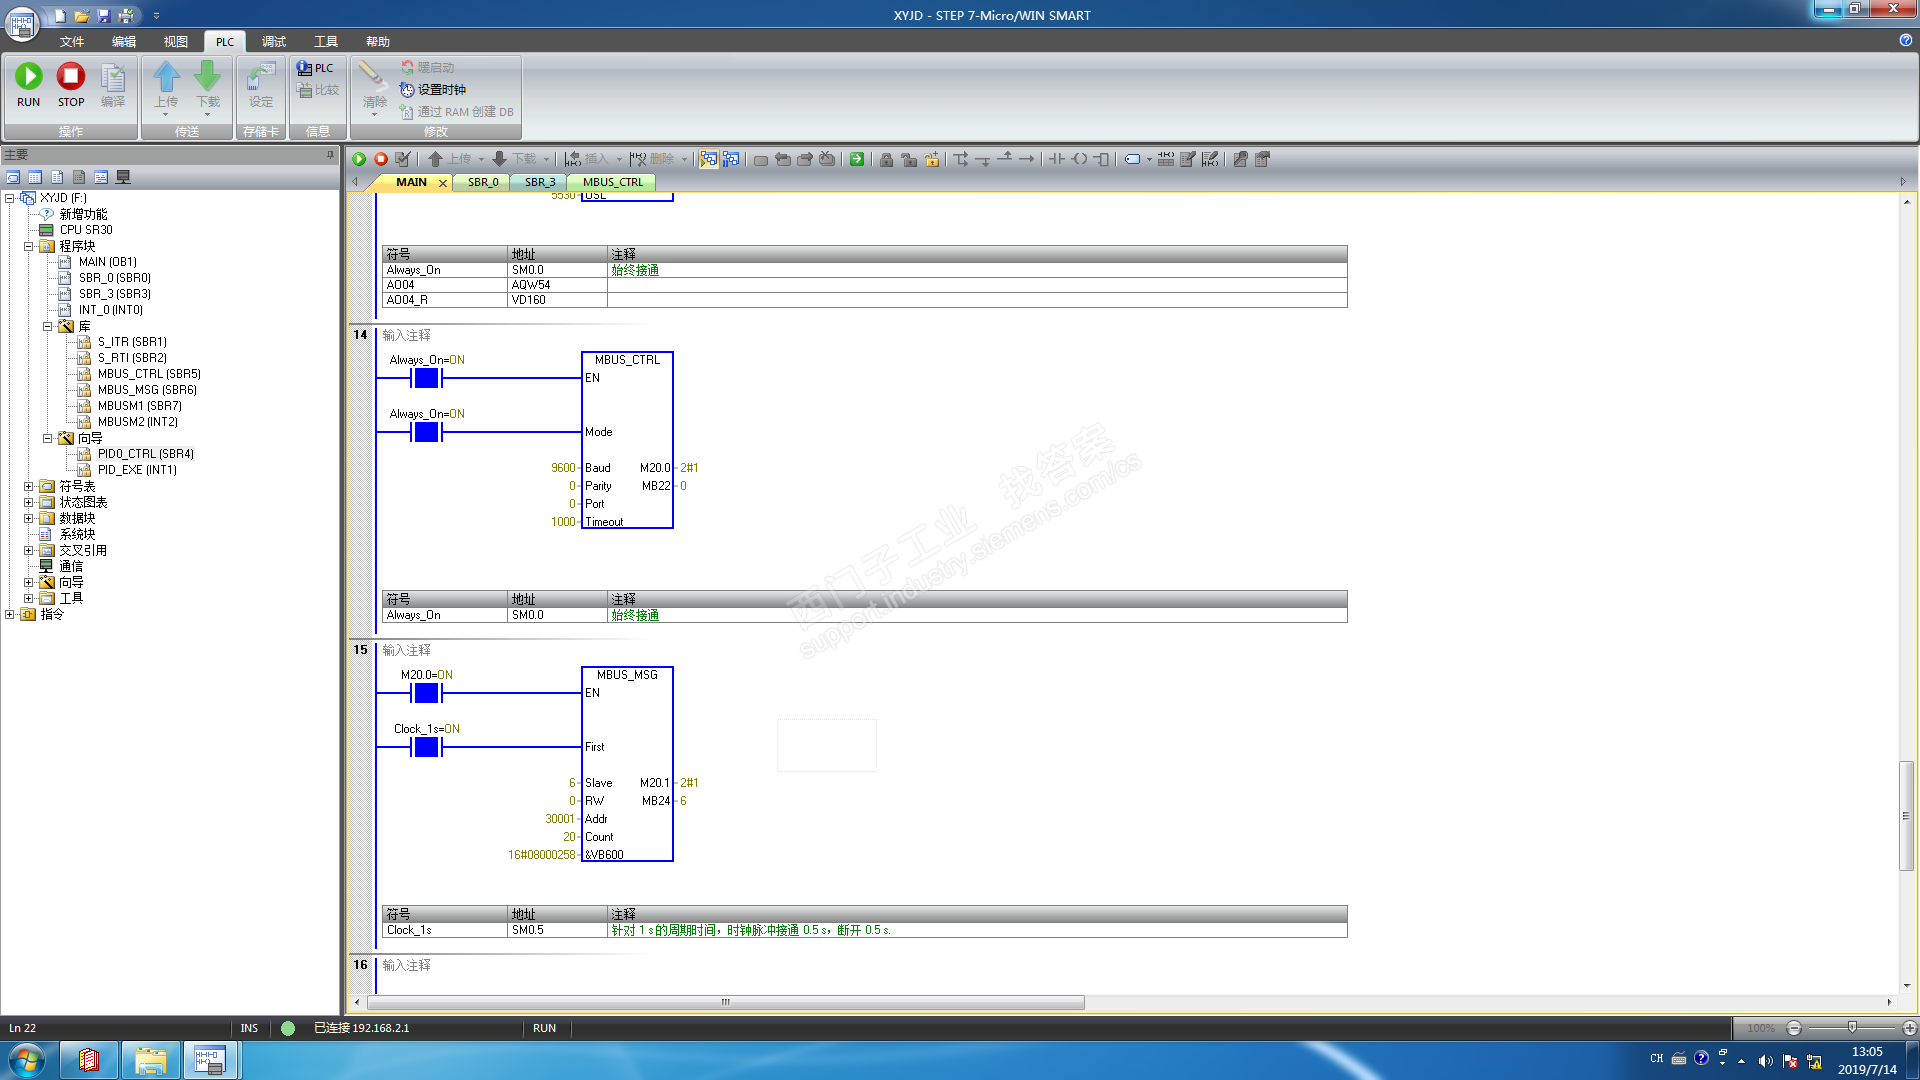Viewport: 1920px width, 1080px height.
Task: Open the 调试 (Debug) ribbon menu
Action: (273, 42)
